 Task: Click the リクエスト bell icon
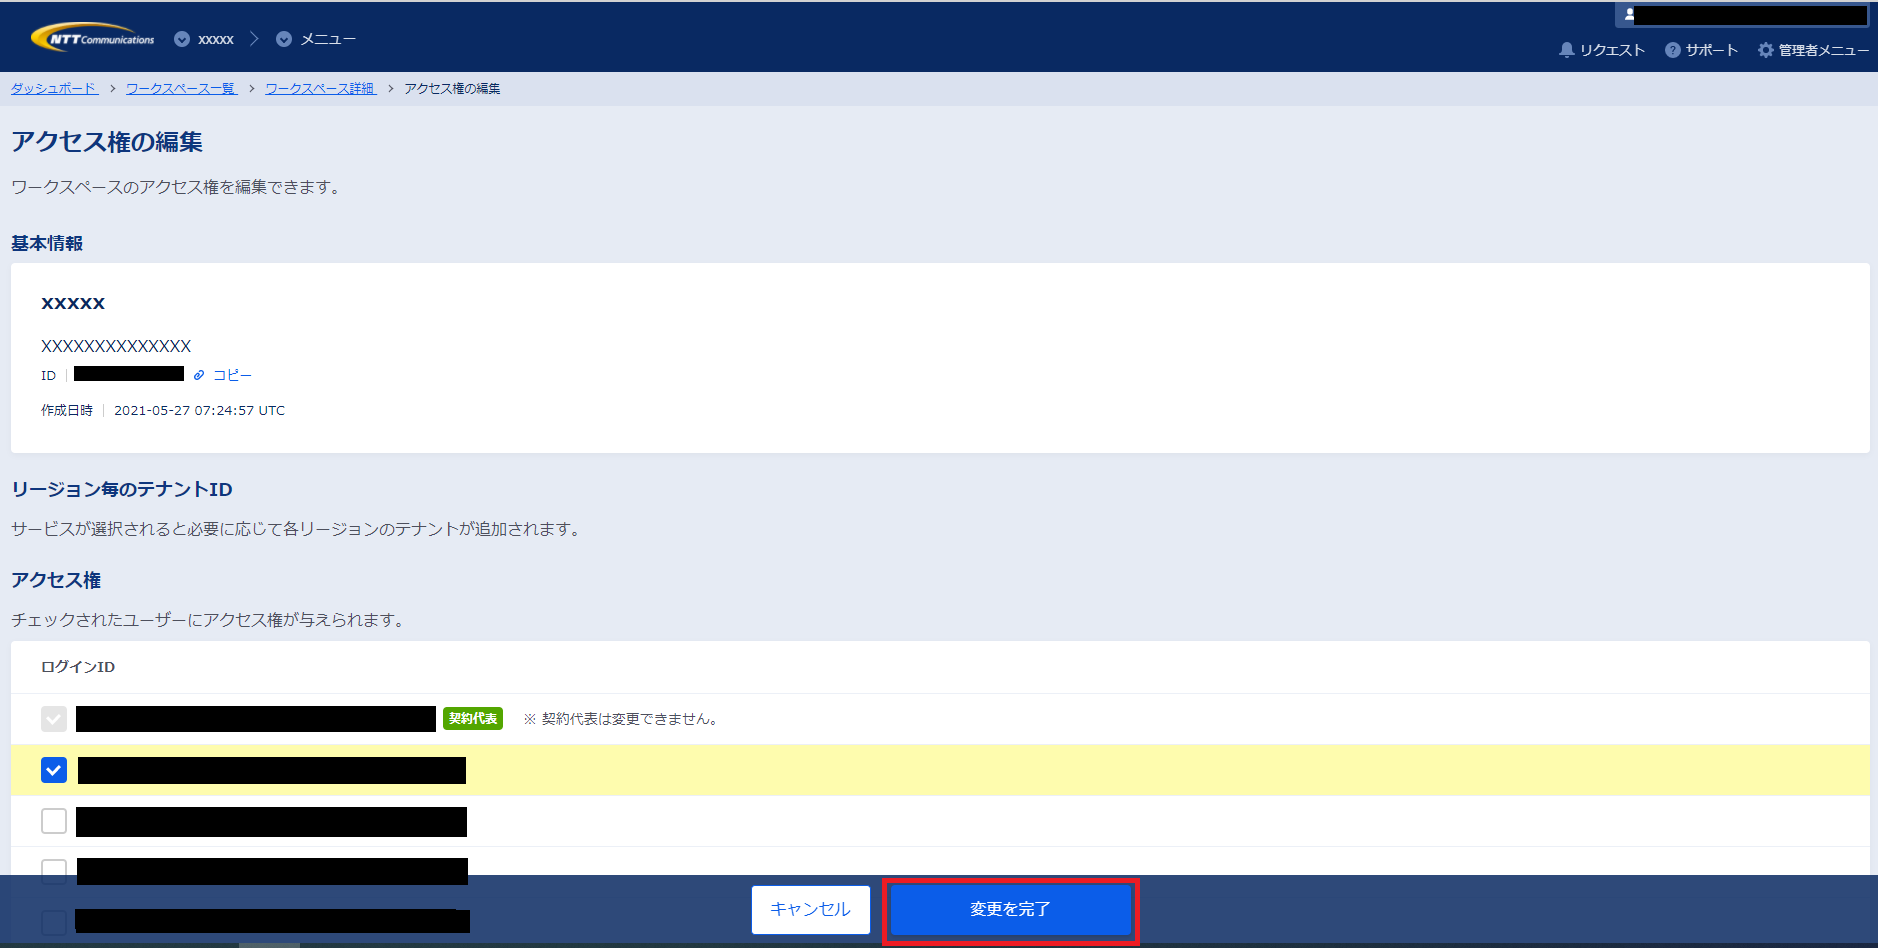click(1567, 50)
